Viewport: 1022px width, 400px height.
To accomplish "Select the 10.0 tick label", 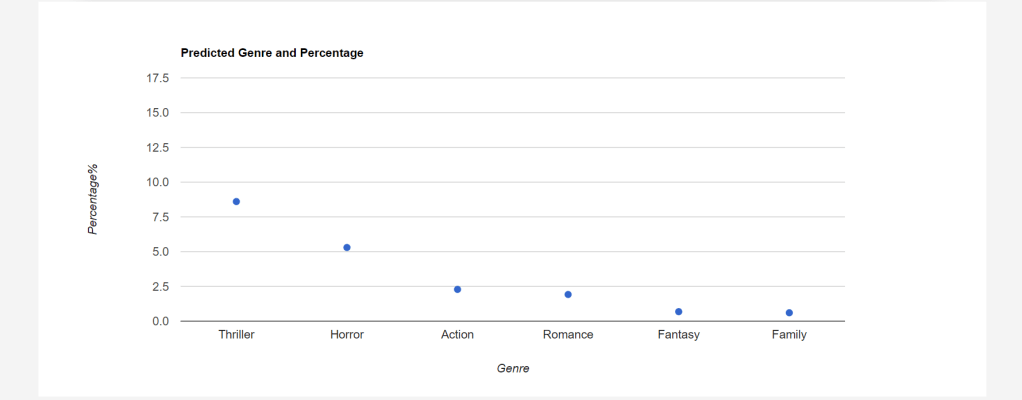I will (x=158, y=182).
